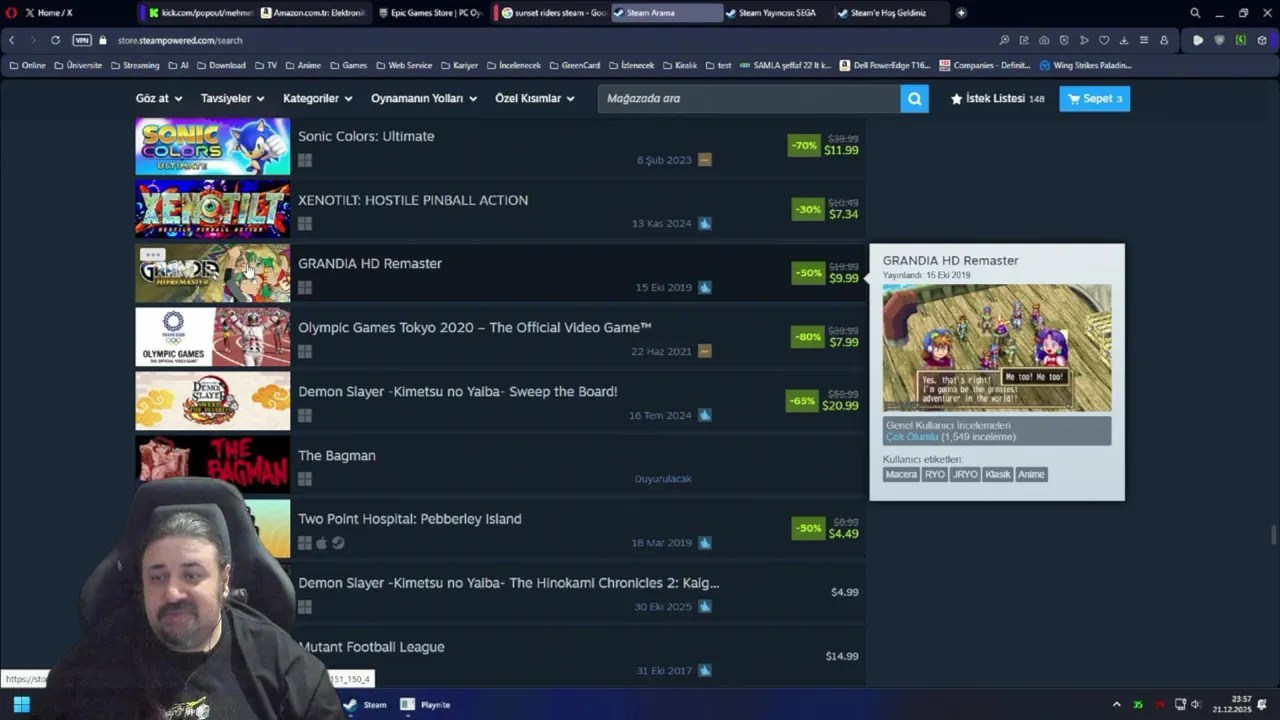Open Playnite in Windows taskbar
The image size is (1280, 720).
point(426,705)
